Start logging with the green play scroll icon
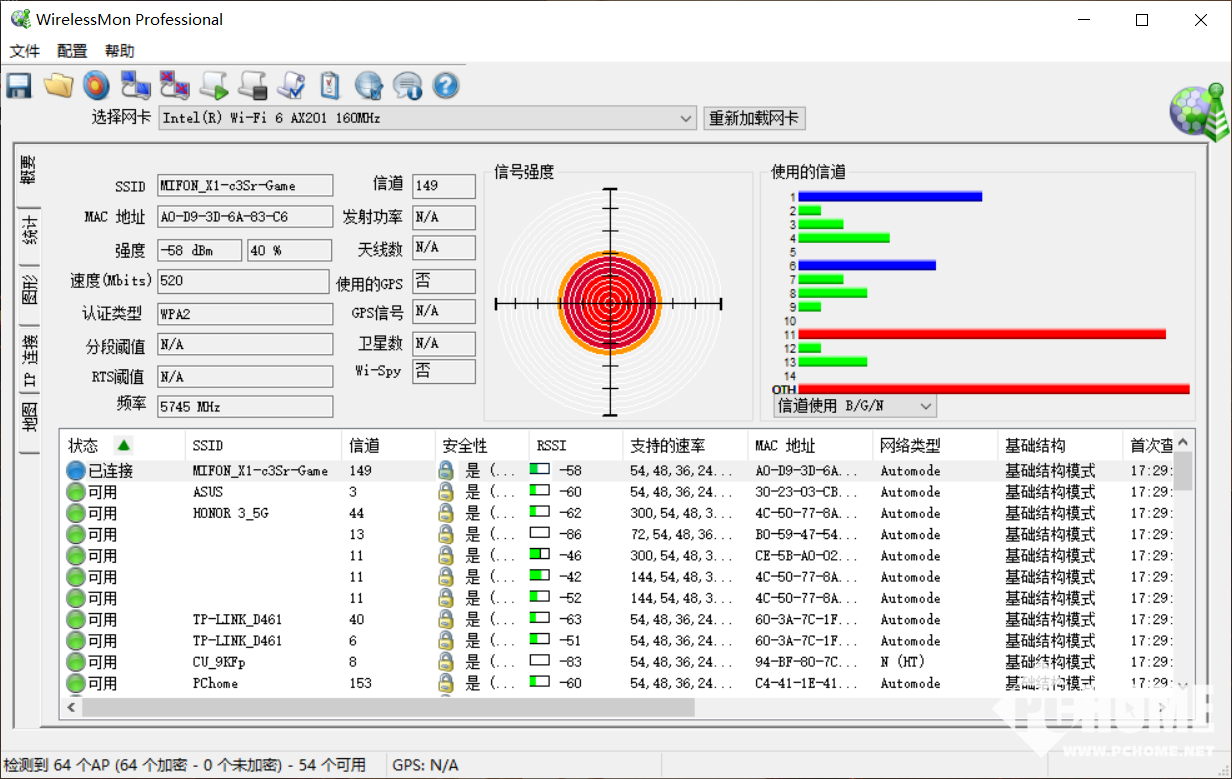Image resolution: width=1232 pixels, height=779 pixels. pos(214,86)
